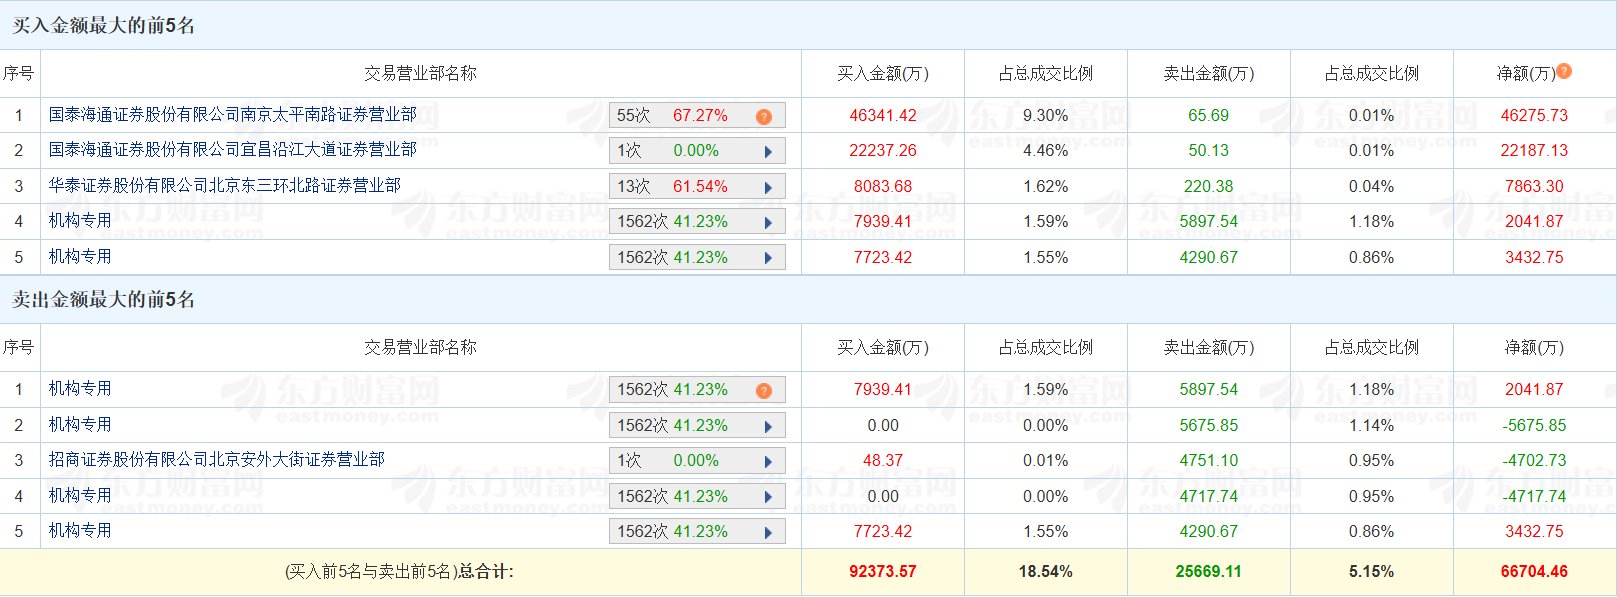Open 国泰海通证券宜昌沿江大道证券营业部 link
The height and width of the screenshot is (597, 1617).
[x=232, y=150]
